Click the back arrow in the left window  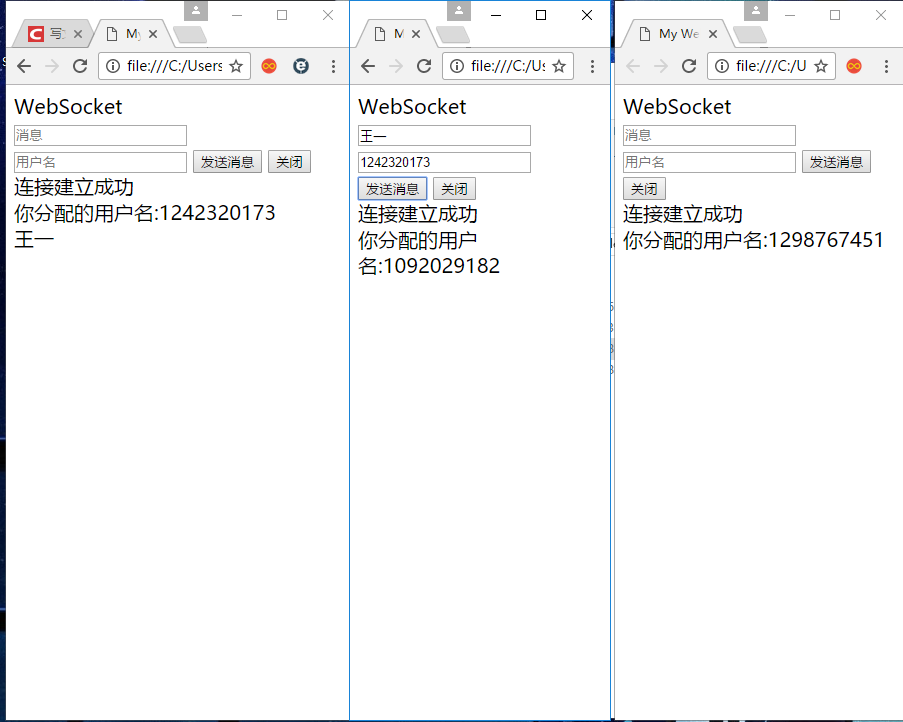point(24,66)
